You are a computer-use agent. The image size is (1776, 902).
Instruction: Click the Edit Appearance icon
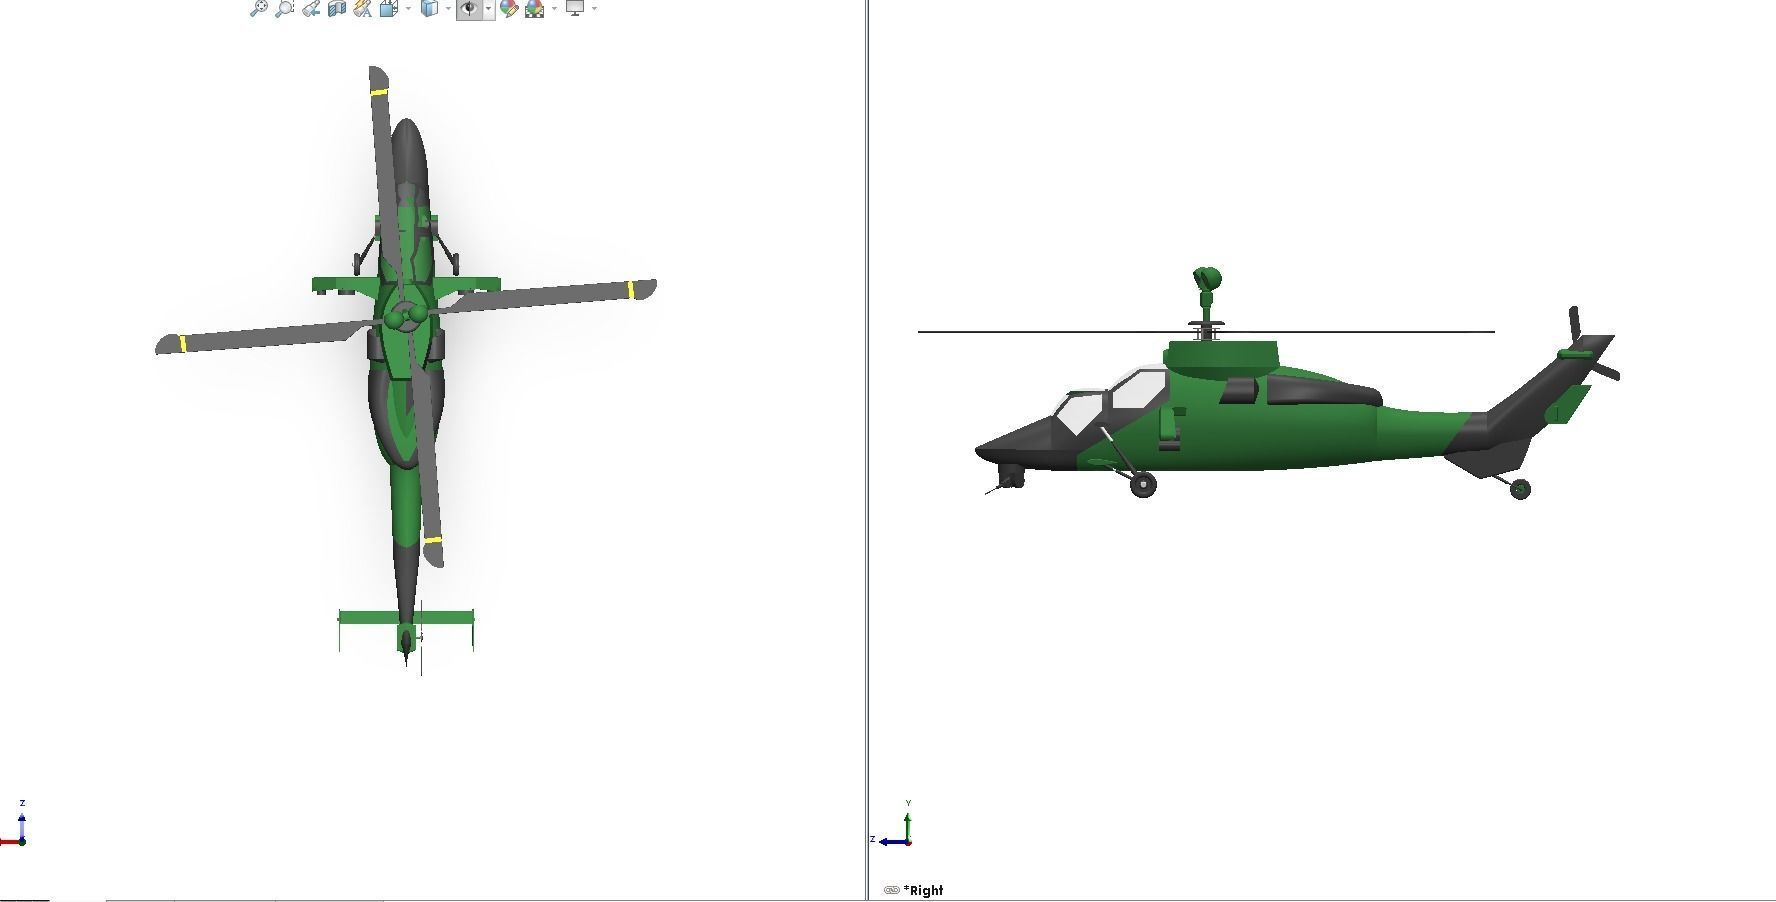[509, 8]
